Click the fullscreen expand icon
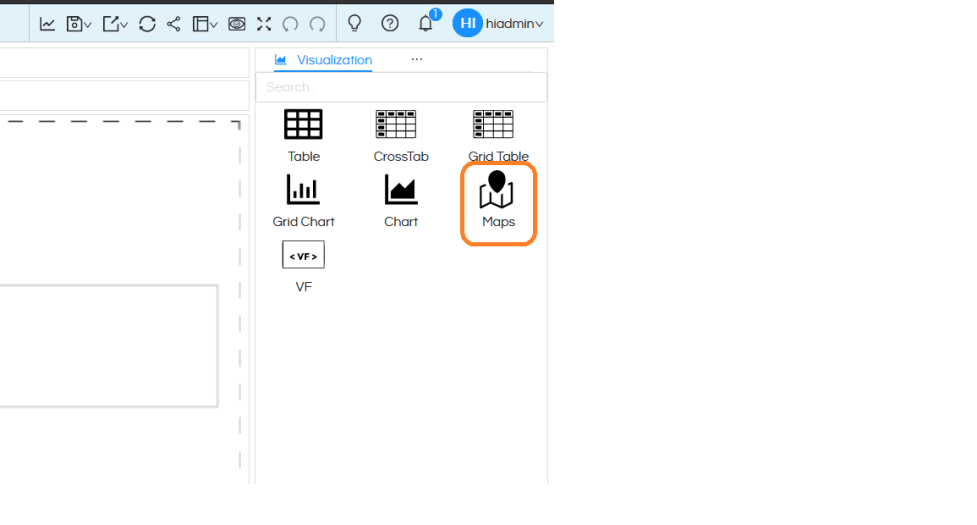This screenshot has width=977, height=525. [264, 24]
